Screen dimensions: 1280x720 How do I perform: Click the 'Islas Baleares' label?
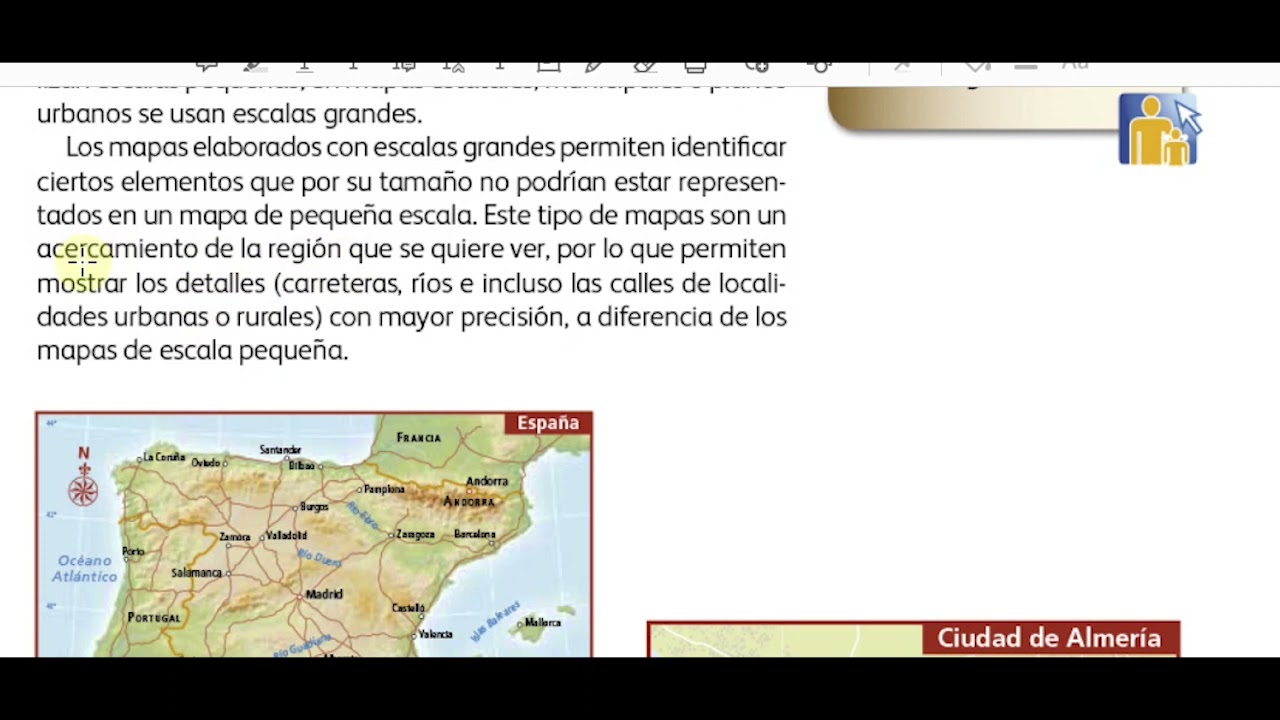(x=496, y=622)
